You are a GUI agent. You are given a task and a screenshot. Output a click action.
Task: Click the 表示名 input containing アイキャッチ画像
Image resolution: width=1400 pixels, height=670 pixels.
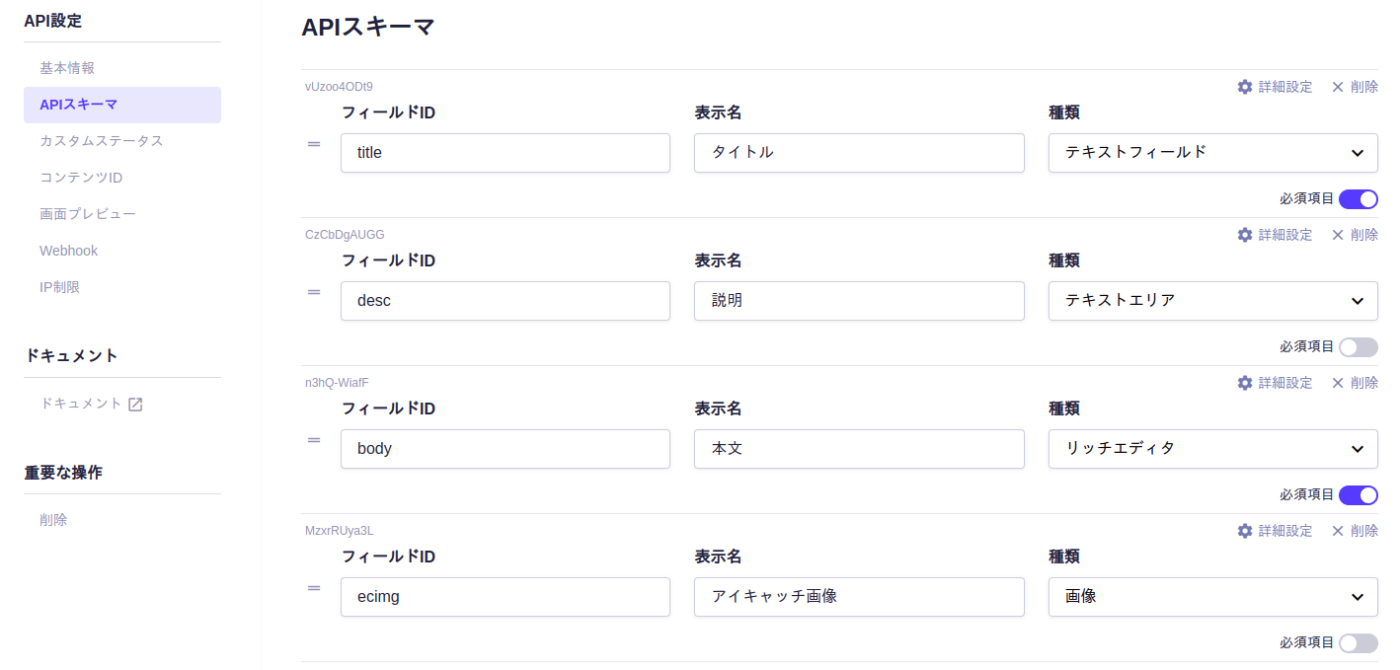(x=858, y=597)
